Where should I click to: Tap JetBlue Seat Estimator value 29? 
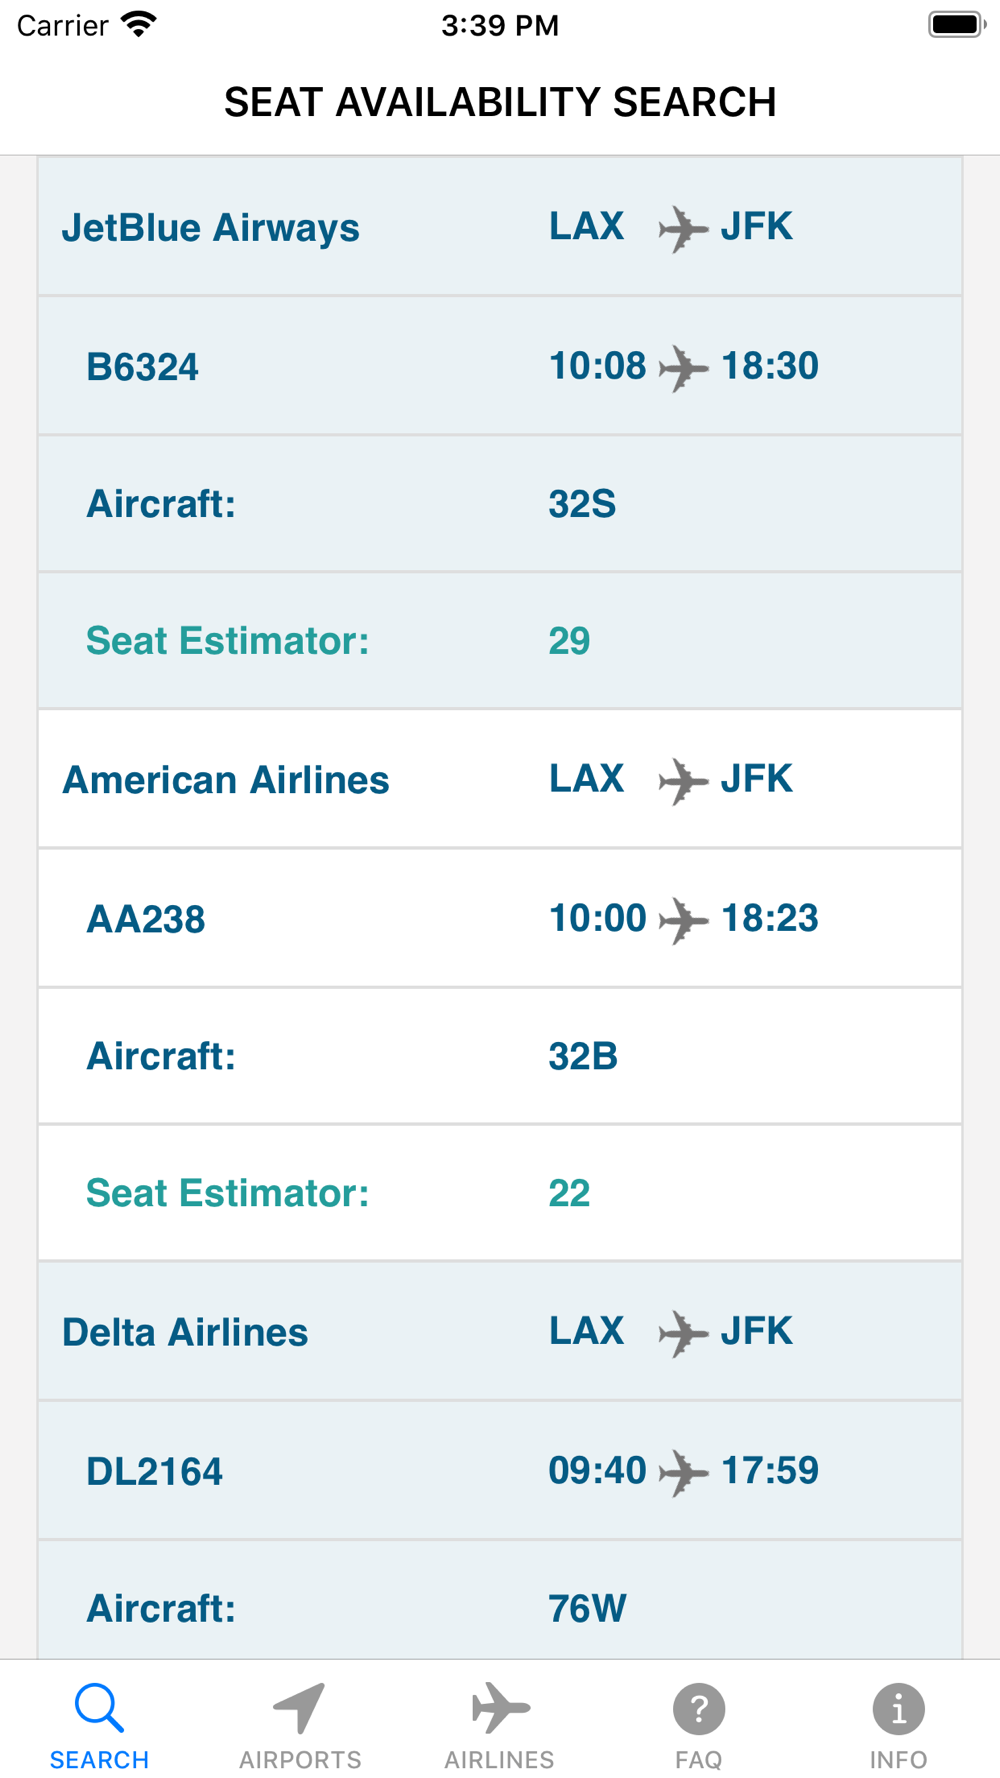pyautogui.click(x=569, y=641)
